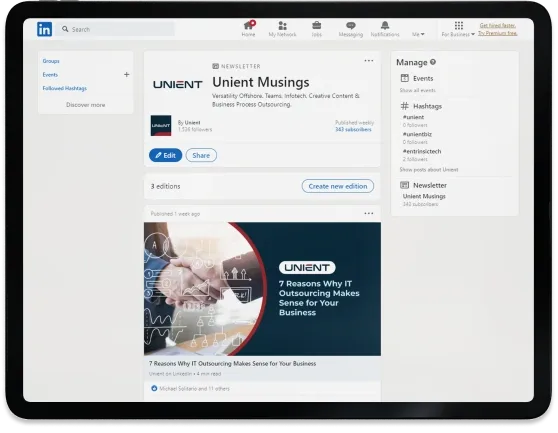This screenshot has width=558, height=433.
Task: Click the UNIENT logo beside newsletter title
Action: (178, 84)
